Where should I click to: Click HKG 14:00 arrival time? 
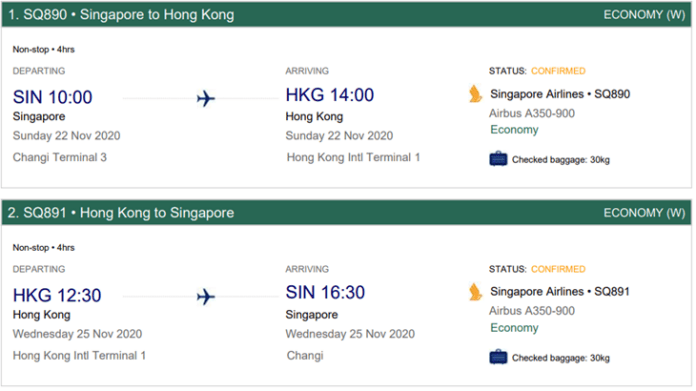coord(329,95)
